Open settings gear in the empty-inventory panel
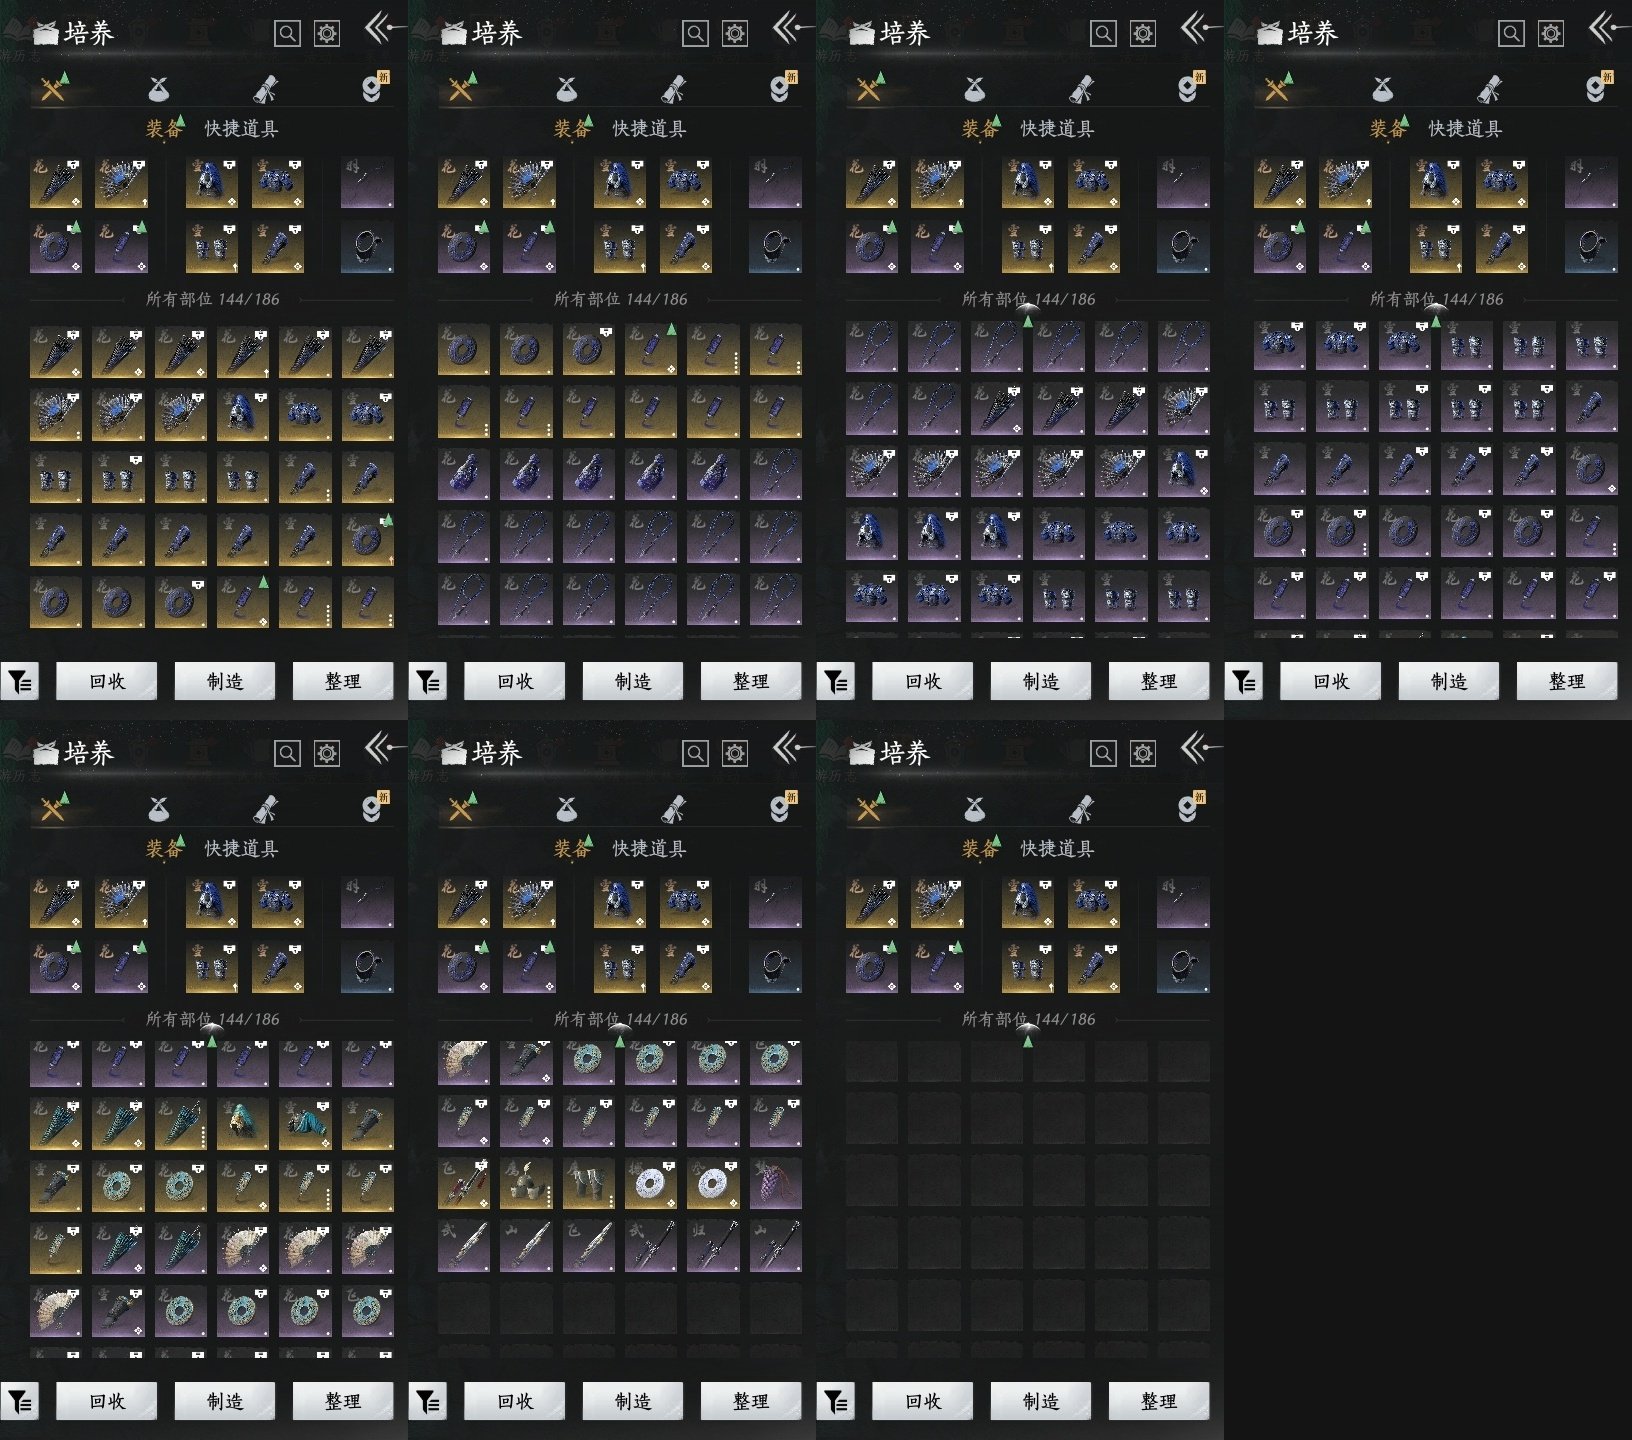This screenshot has width=1632, height=1440. point(1142,753)
